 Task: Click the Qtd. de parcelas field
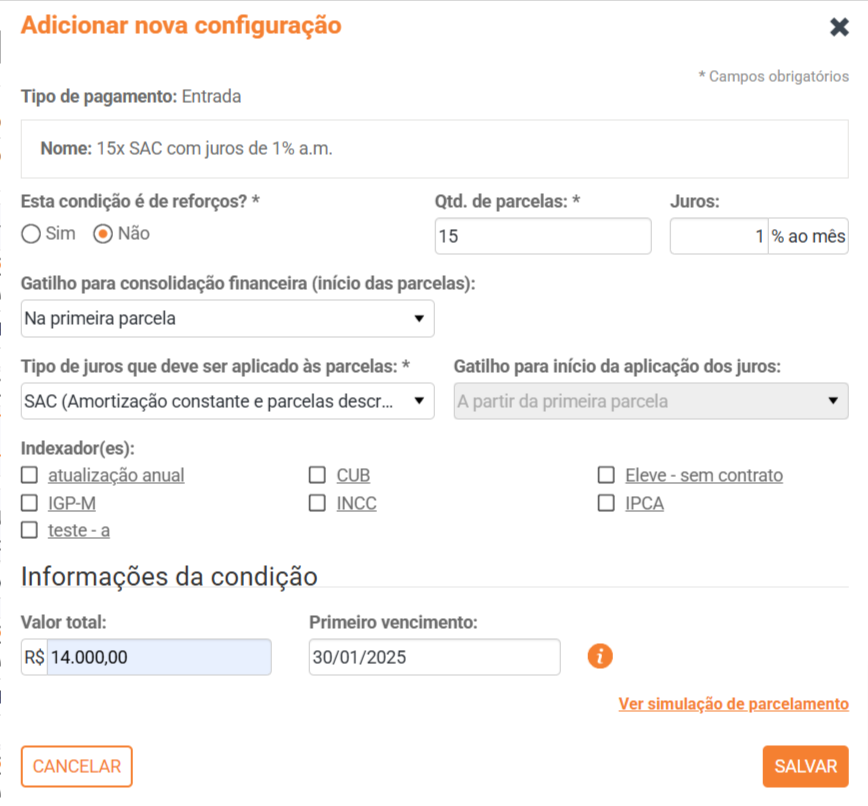coord(543,237)
